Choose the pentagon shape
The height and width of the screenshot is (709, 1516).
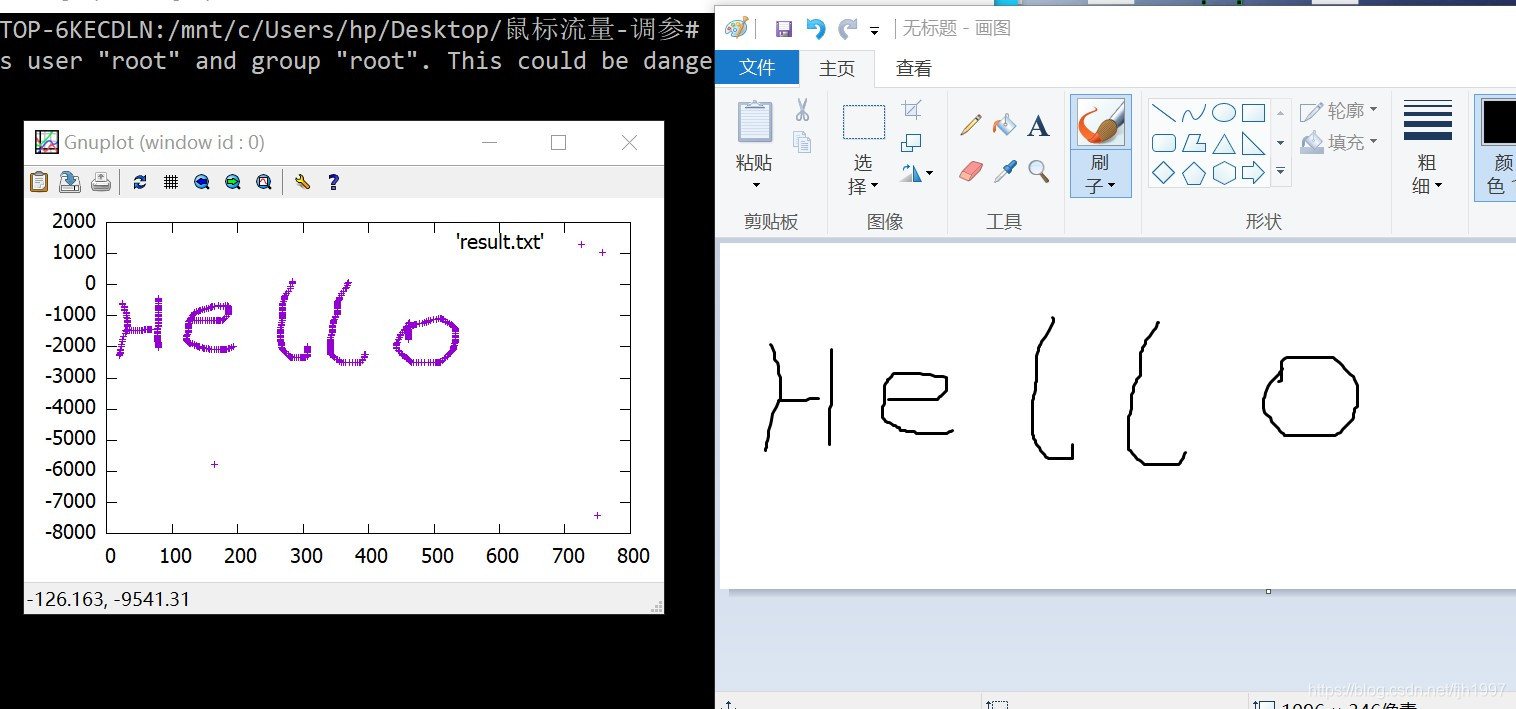pyautogui.click(x=1193, y=173)
